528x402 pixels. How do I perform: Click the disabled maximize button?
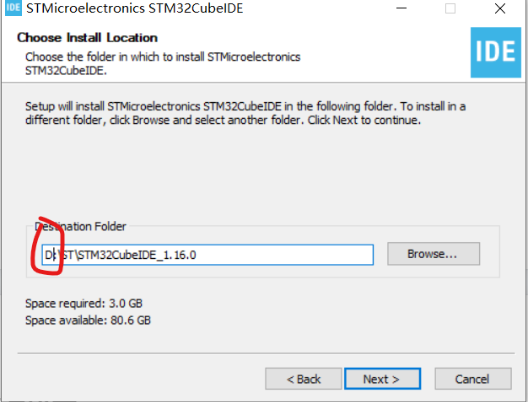coord(450,8)
